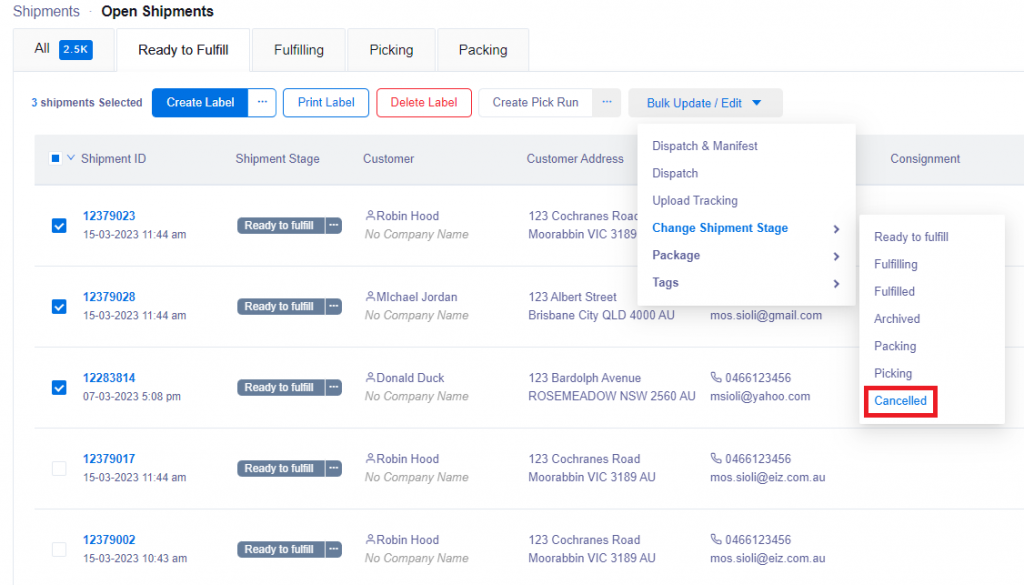
Task: Click address ROSEMEADOW NSW 2560 AU
Action: [612, 396]
